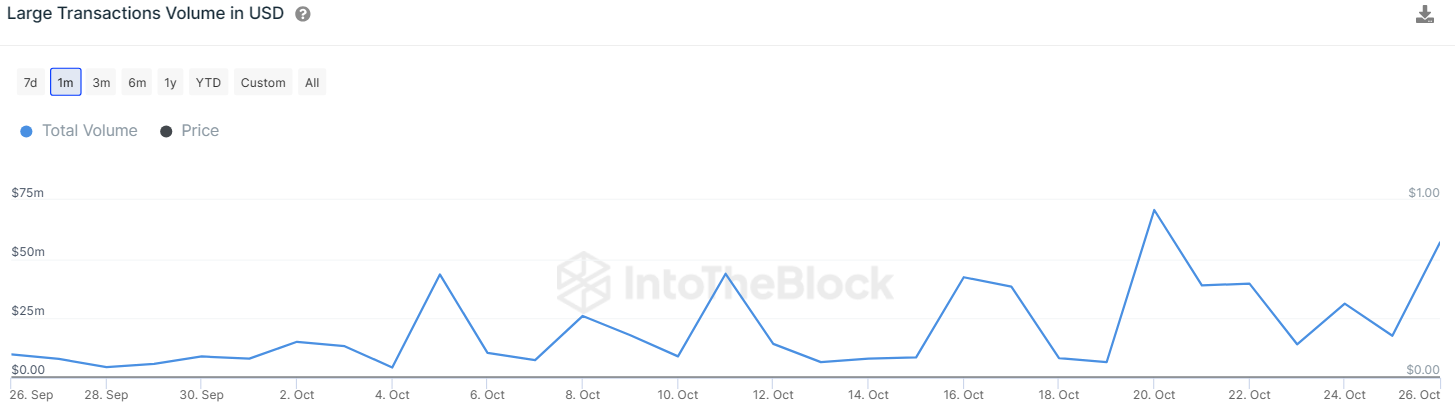Click the download chart icon
This screenshot has height=418, width=1455.
1425,15
